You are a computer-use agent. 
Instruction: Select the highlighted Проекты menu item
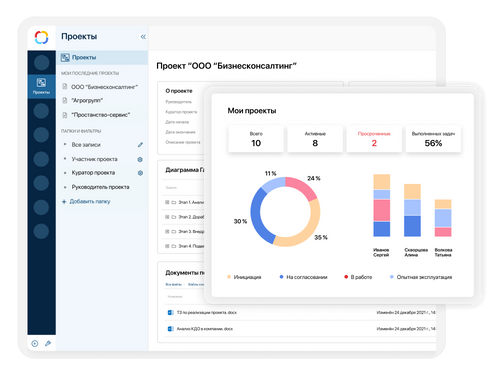click(x=102, y=57)
